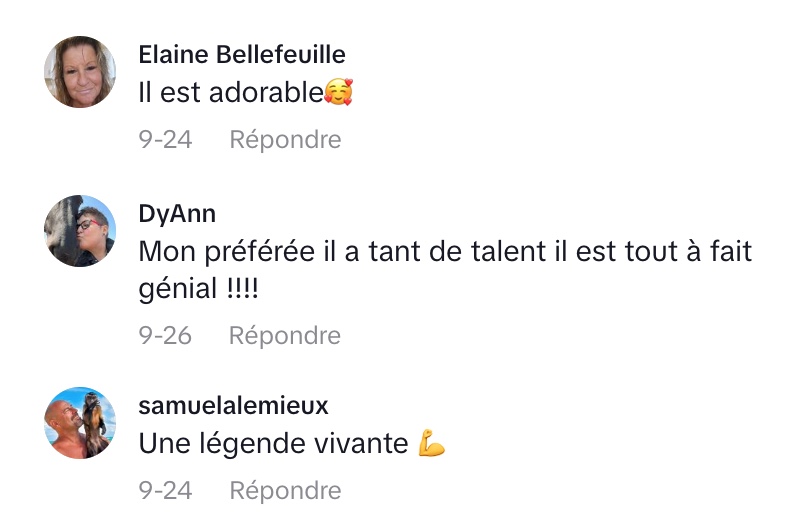Click the 9-26 comment date

(x=165, y=336)
